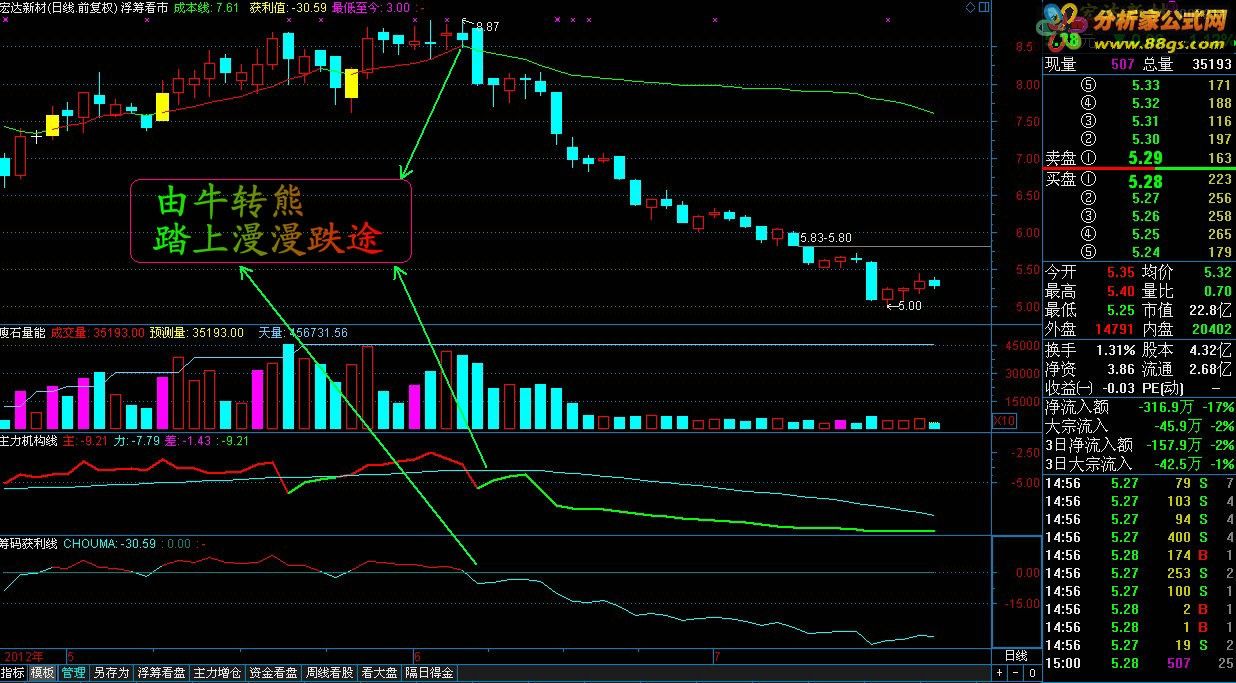The height and width of the screenshot is (683, 1236).
Task: Click the month 6 marker on the date axis
Action: (417, 657)
